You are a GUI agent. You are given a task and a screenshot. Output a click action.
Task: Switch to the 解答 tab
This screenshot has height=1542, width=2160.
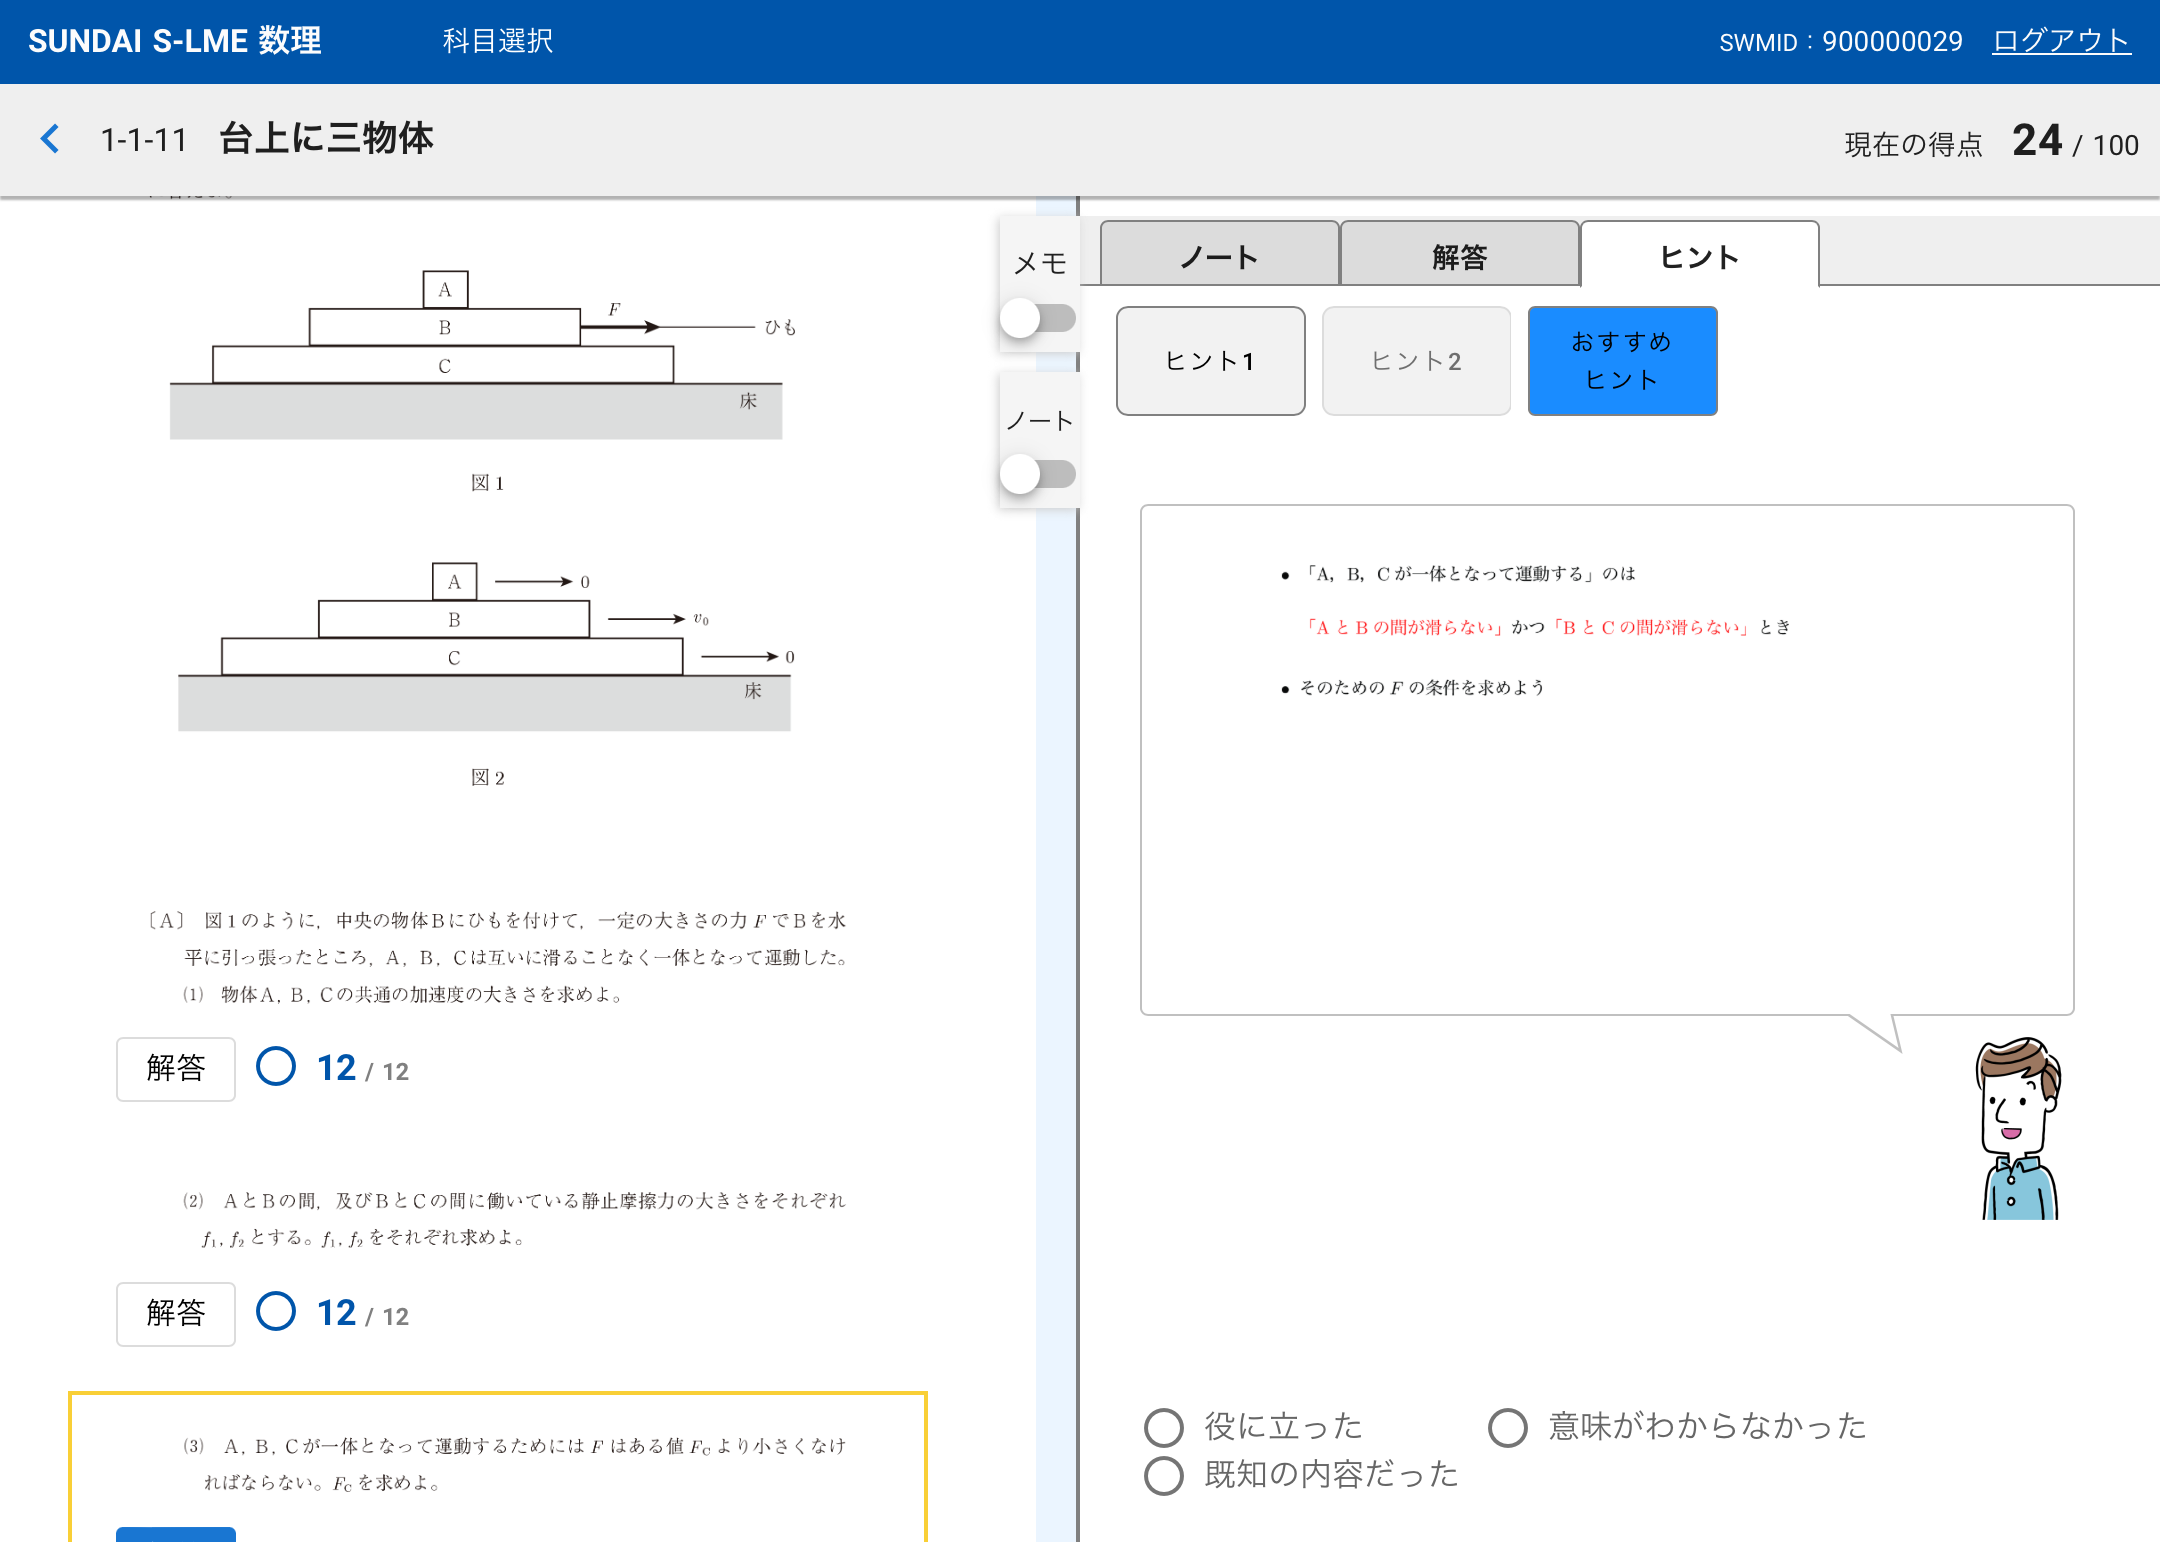point(1458,255)
